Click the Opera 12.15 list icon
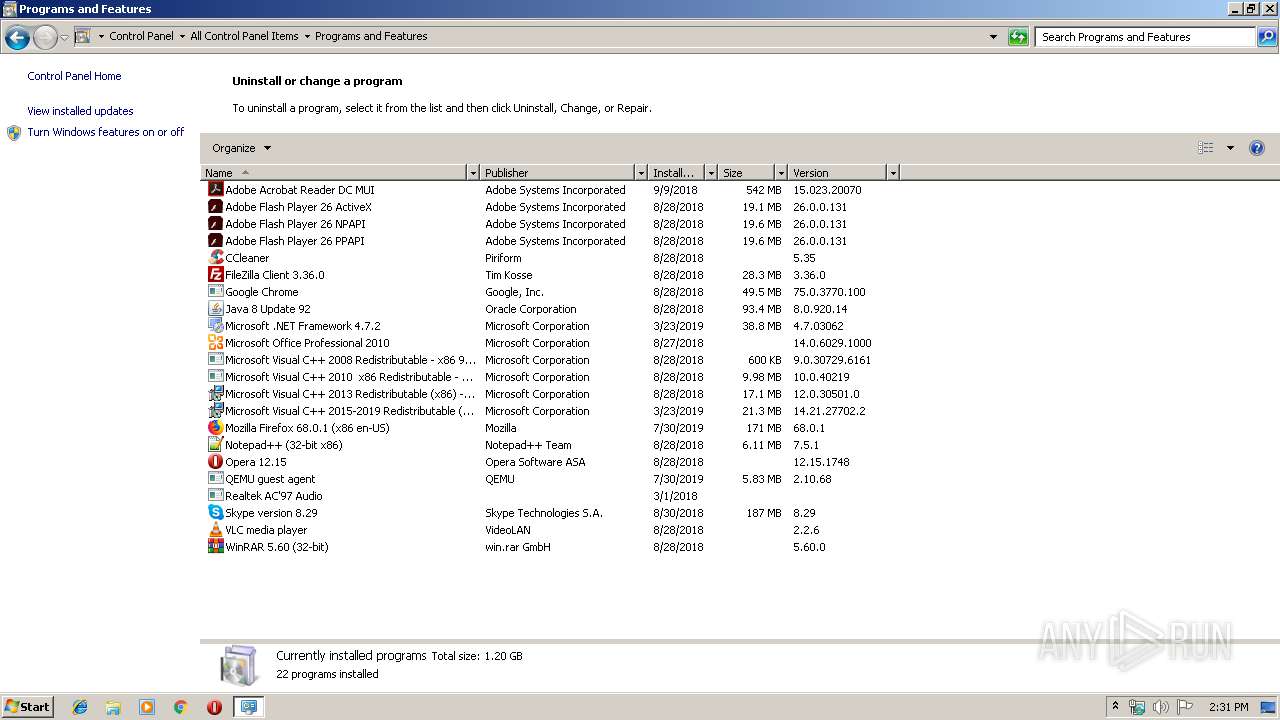The width and height of the screenshot is (1280, 720). tap(215, 461)
